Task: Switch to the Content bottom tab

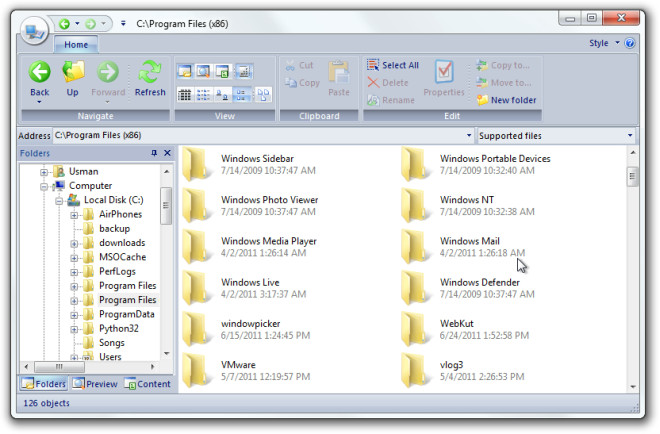Action: point(148,383)
